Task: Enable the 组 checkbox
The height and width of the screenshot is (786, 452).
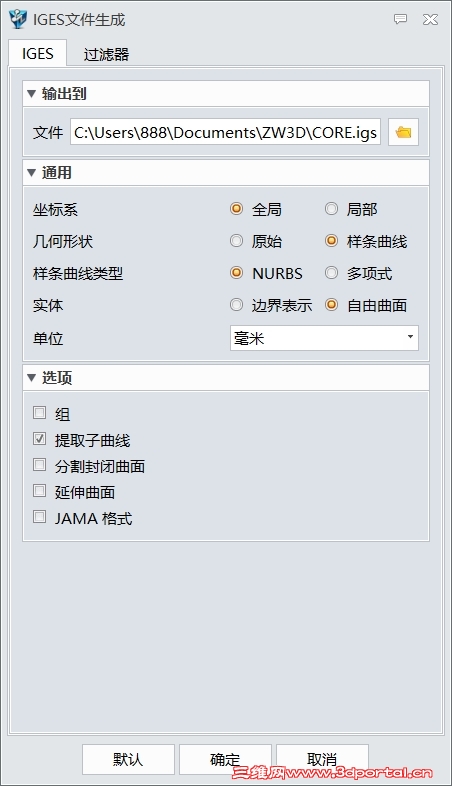Action: click(x=40, y=413)
